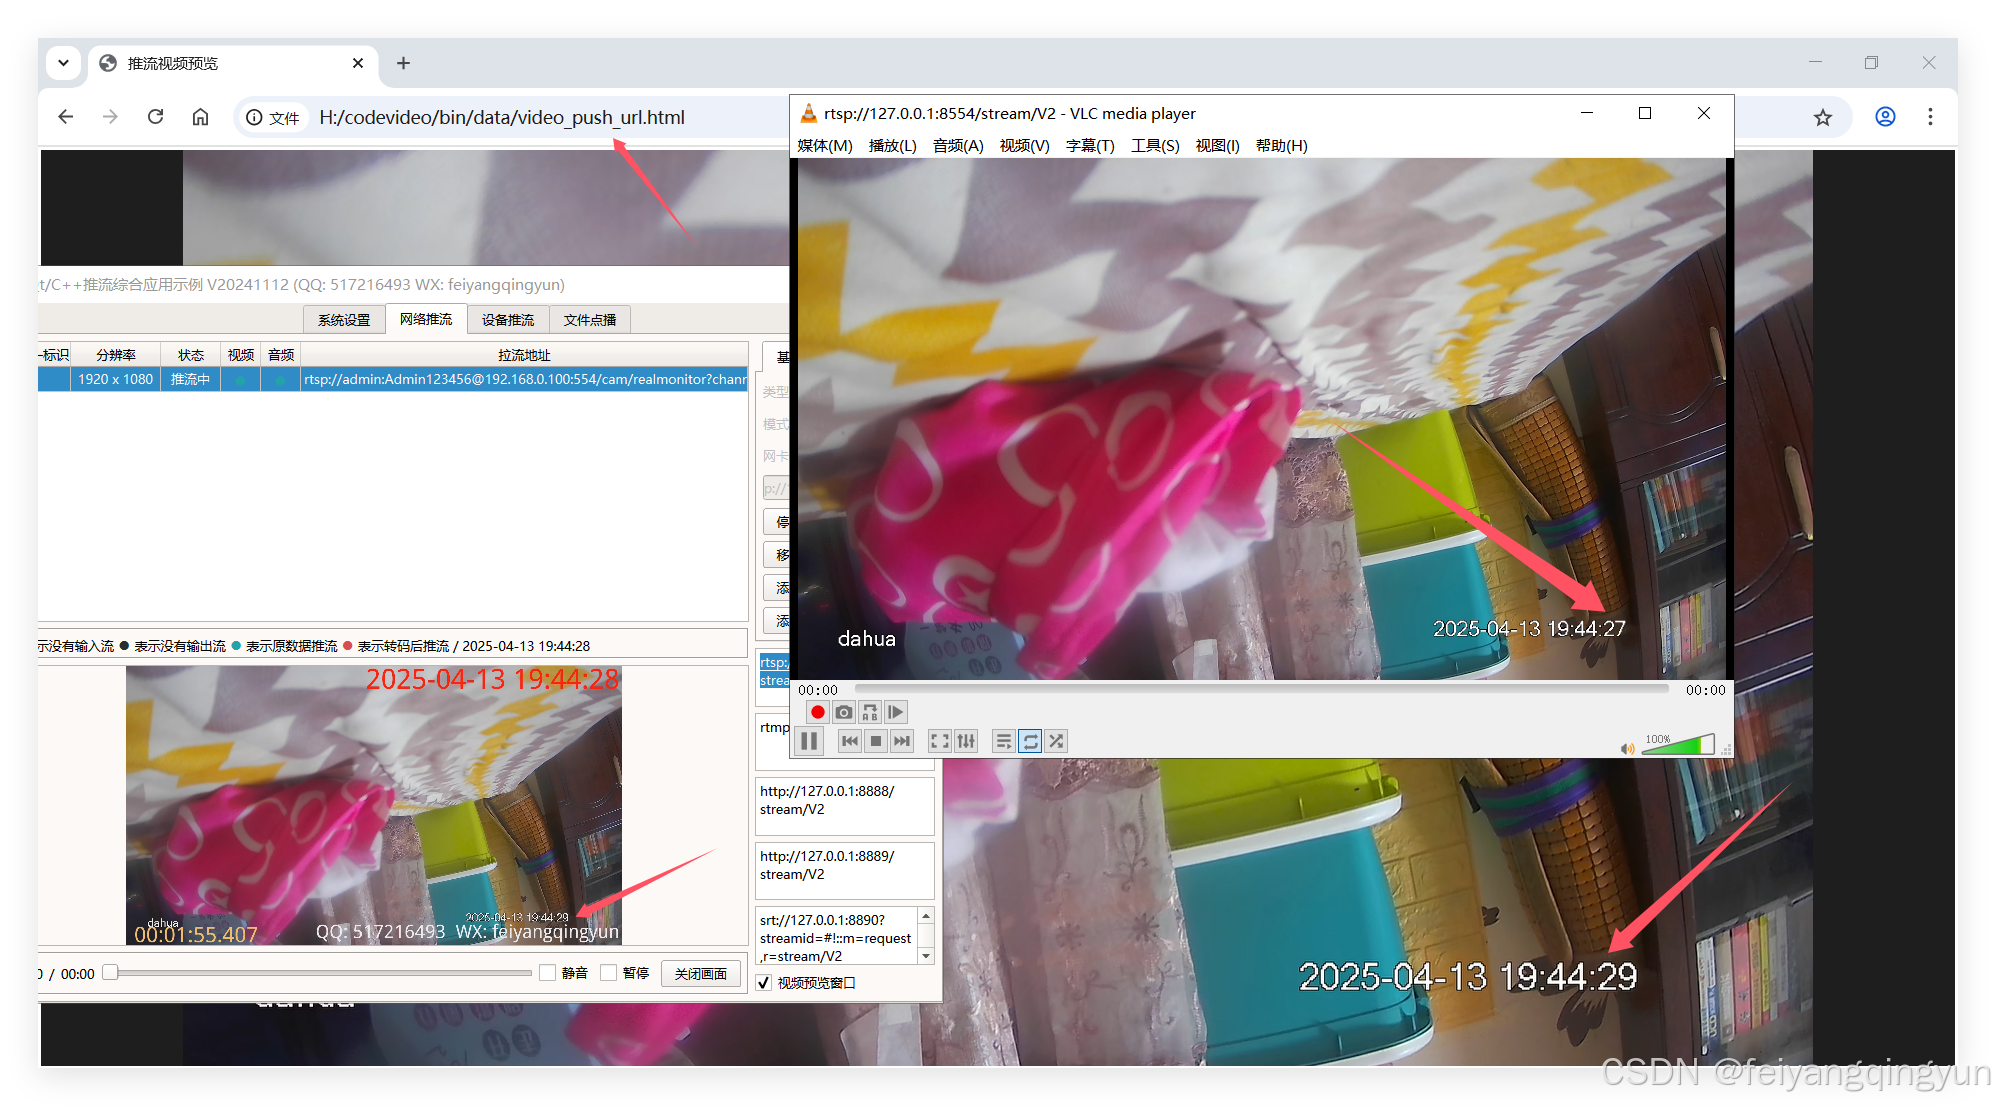Mute VLC with the speaker icon

pos(1627,748)
